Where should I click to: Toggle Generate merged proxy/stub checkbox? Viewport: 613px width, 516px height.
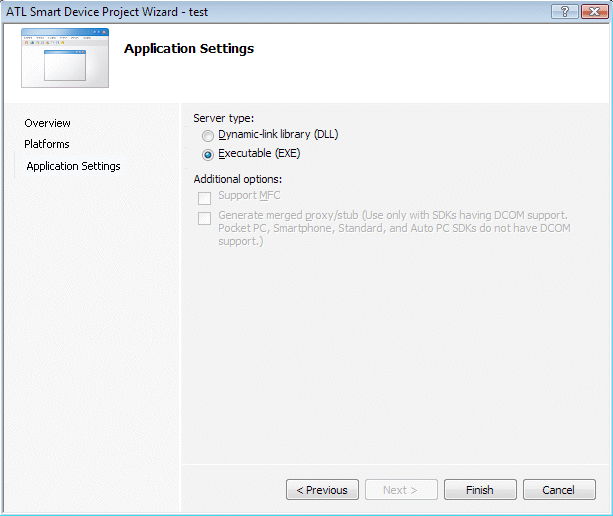[x=204, y=218]
